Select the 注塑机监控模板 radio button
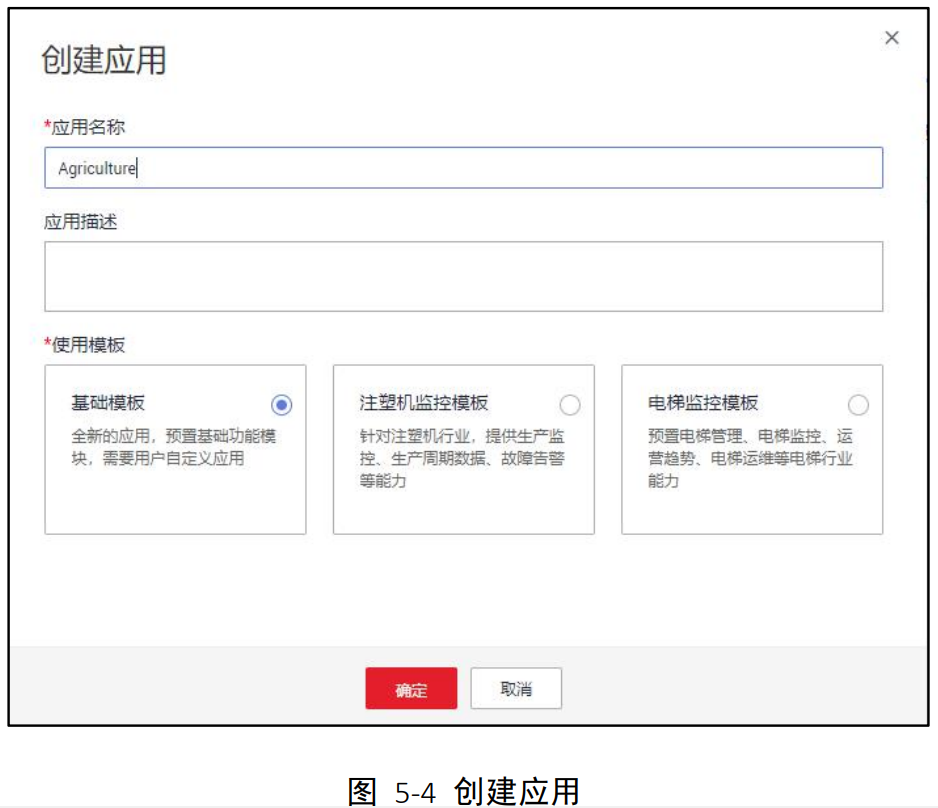This screenshot has width=938, height=808. [570, 405]
